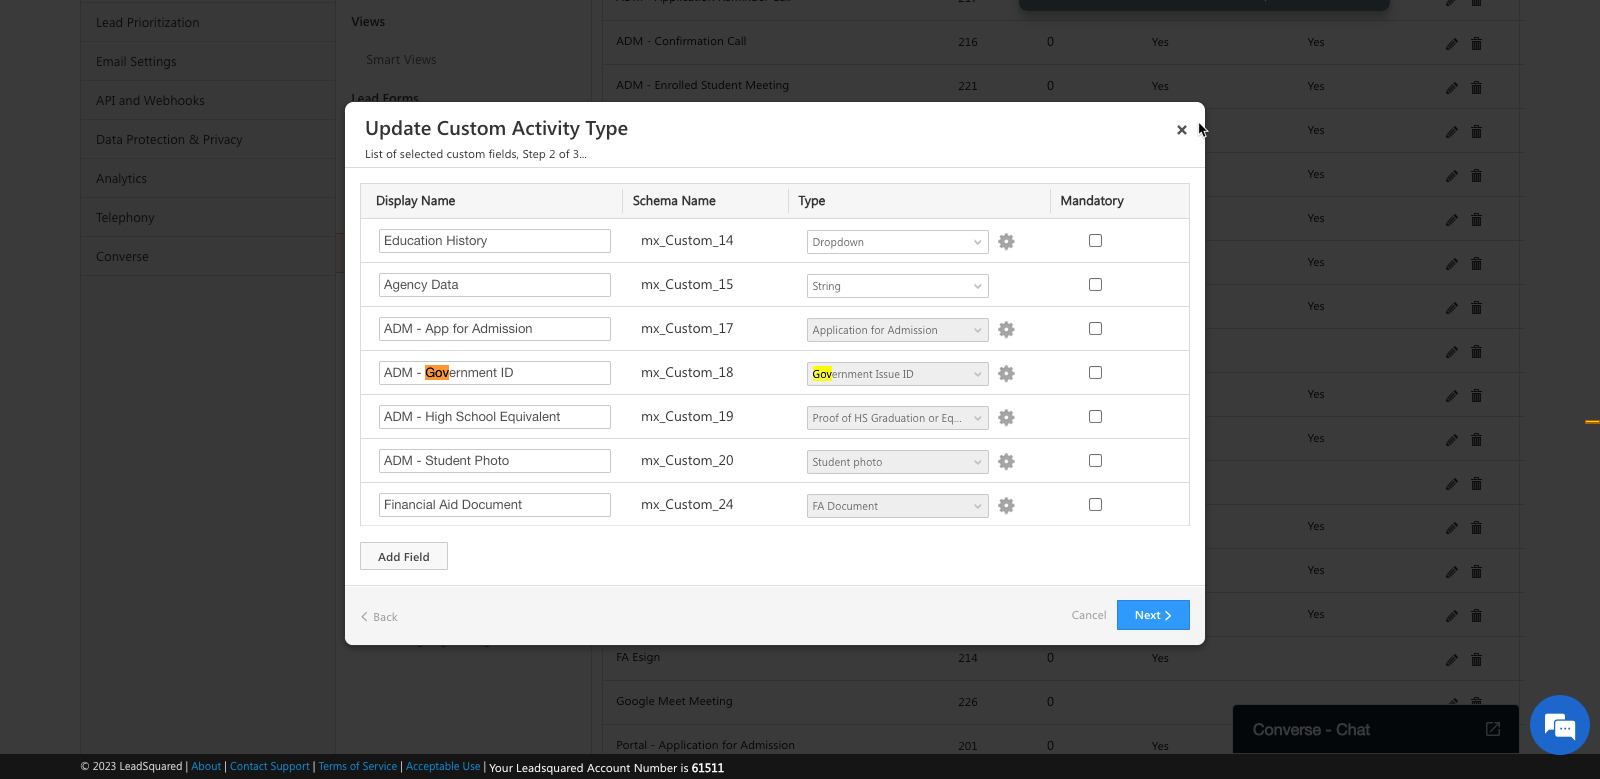The width and height of the screenshot is (1600, 779).
Task: Open settings gear for Education History field
Action: click(x=1006, y=242)
